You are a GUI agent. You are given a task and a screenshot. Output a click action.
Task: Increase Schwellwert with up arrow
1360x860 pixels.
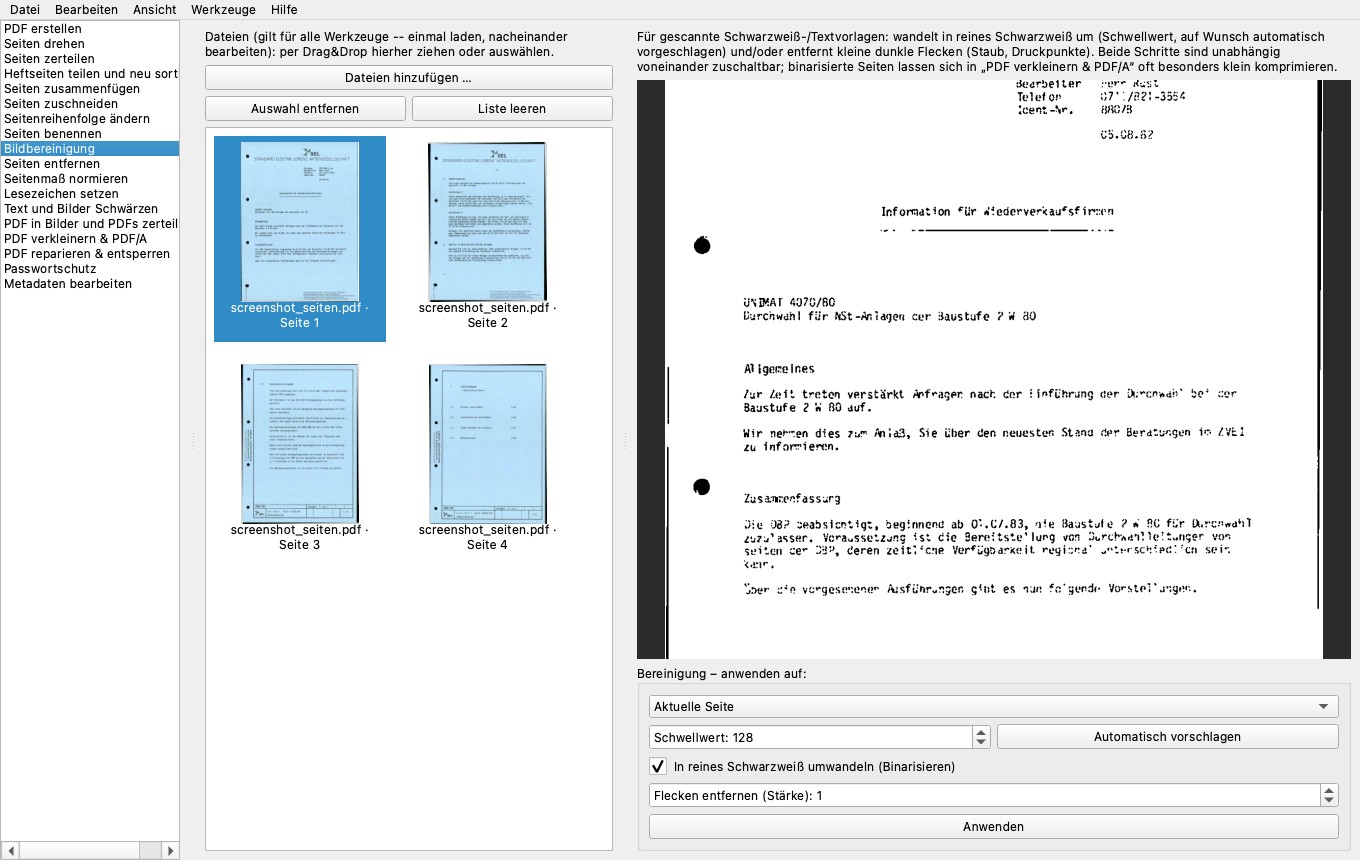(x=981, y=732)
